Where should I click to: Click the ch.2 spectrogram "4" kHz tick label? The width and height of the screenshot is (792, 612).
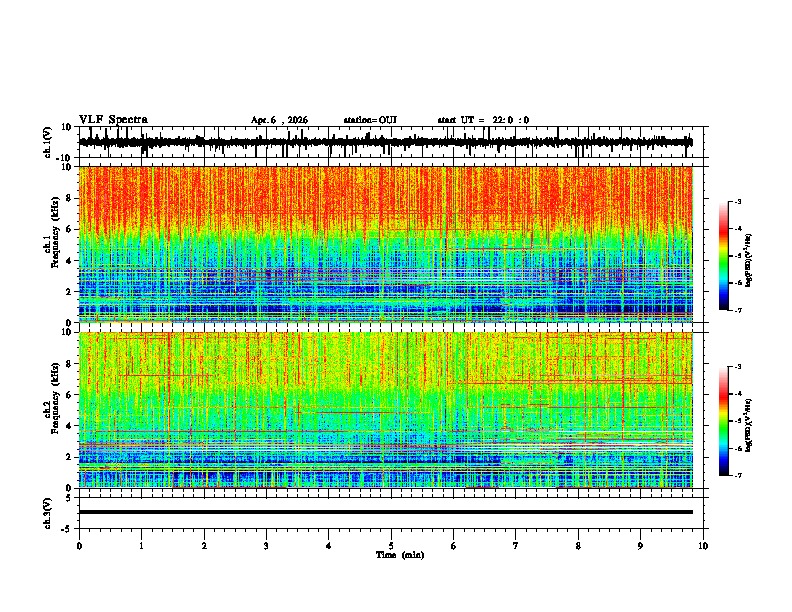point(69,426)
